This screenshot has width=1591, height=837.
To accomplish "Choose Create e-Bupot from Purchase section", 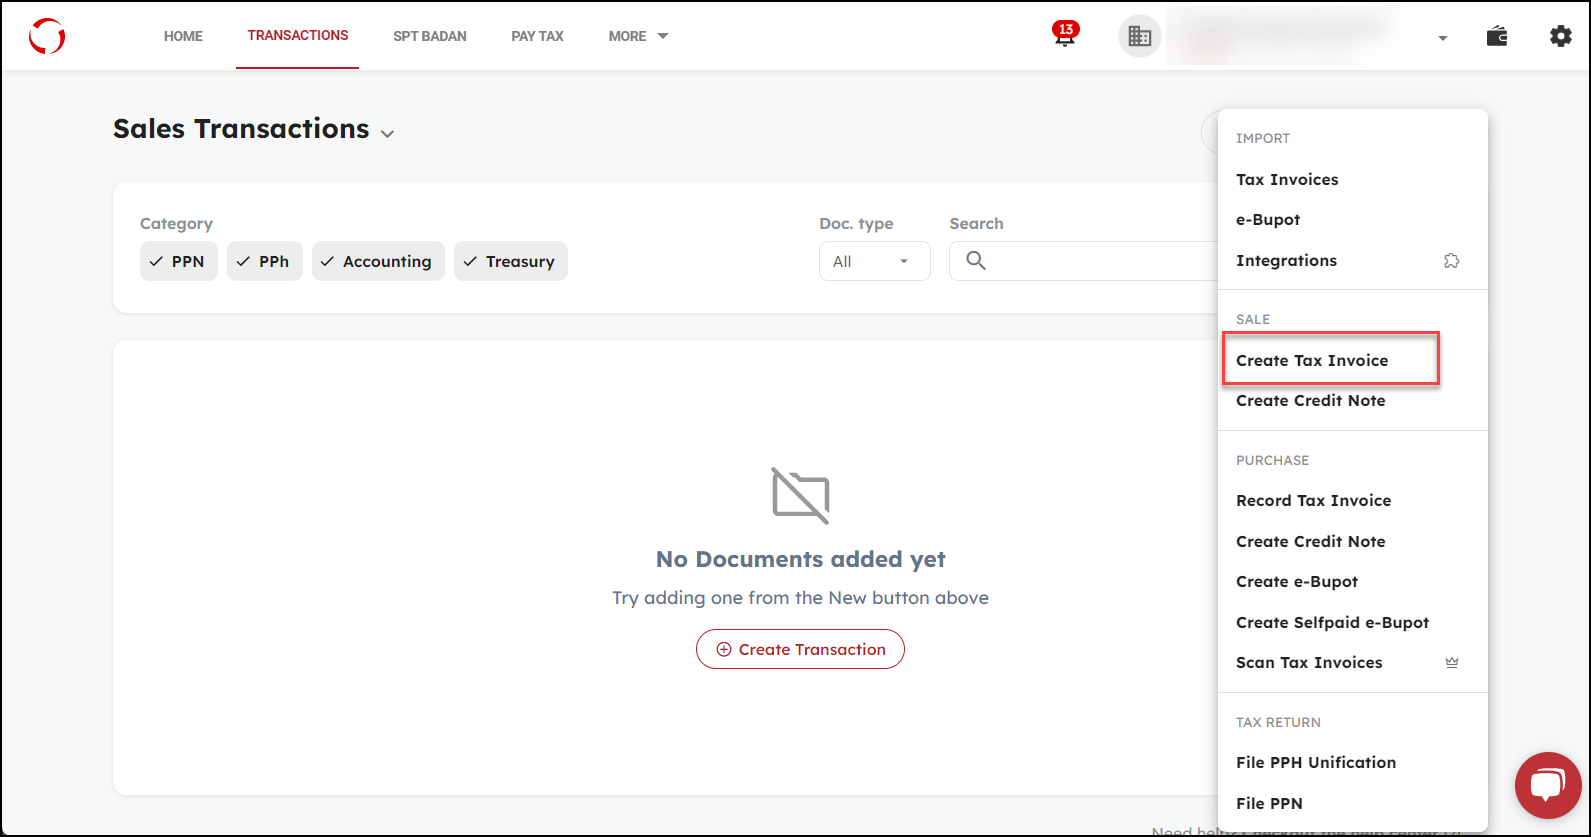I will pos(1297,582).
